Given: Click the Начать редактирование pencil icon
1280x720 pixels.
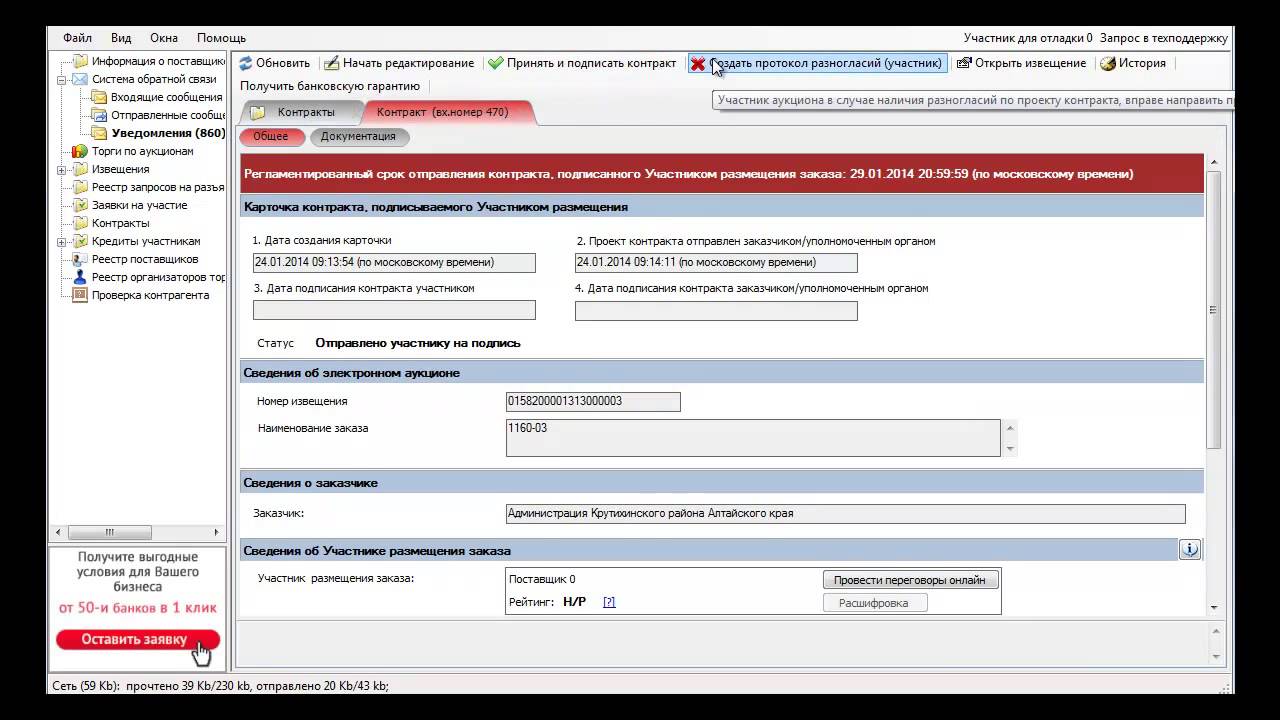Looking at the screenshot, I should 331,63.
